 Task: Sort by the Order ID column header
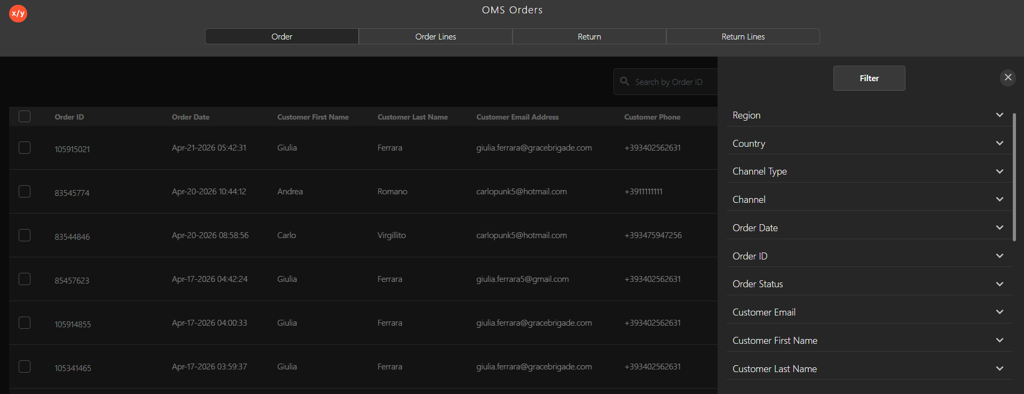point(69,117)
